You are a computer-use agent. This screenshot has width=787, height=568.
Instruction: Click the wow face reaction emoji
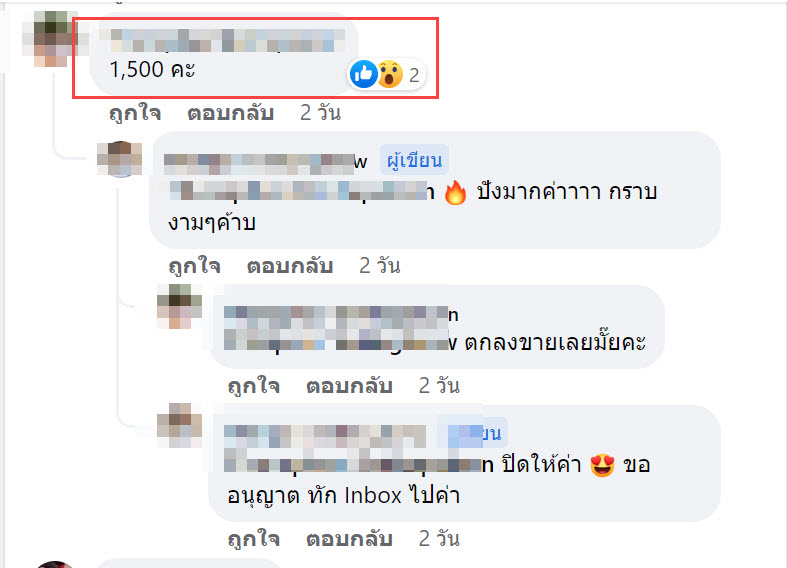(390, 74)
